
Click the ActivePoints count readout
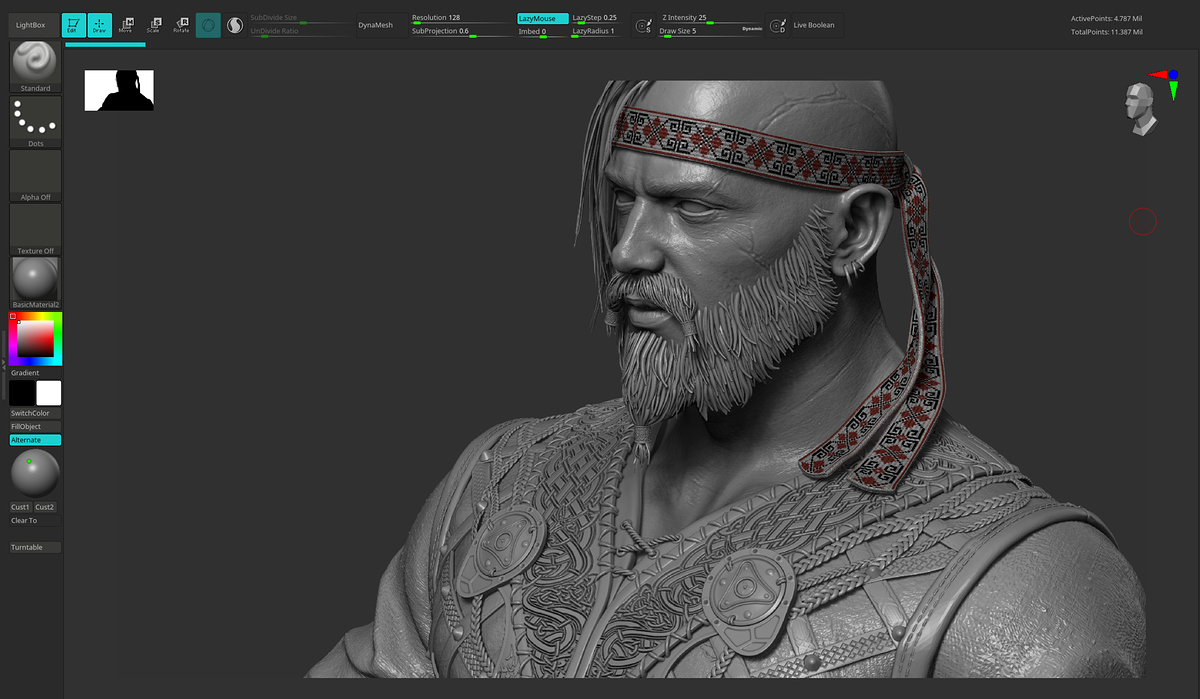tap(1106, 19)
